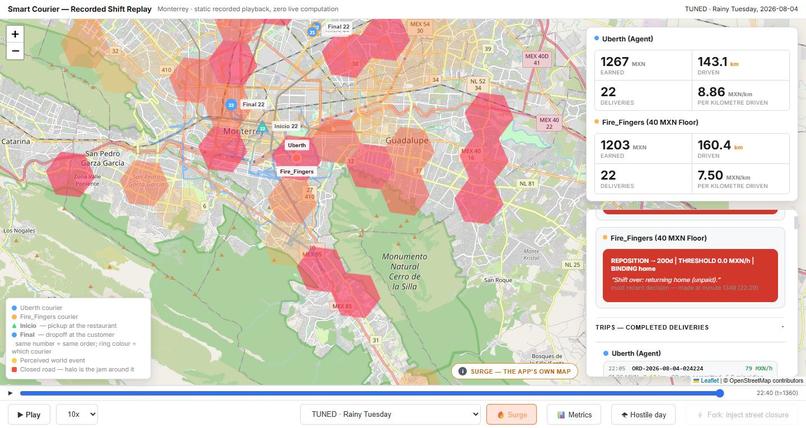Click Fire_Fingers (40 MXN Floor) stats header
Viewport: 806px width, 428px height.
click(650, 122)
